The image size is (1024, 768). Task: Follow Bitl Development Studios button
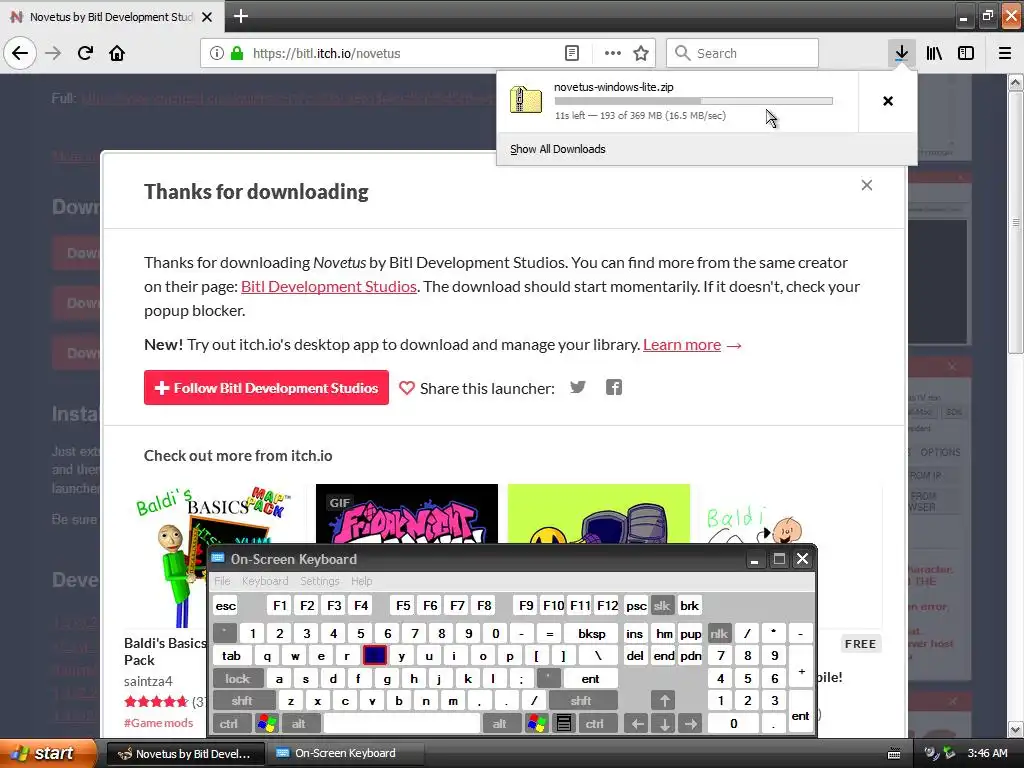tap(266, 387)
